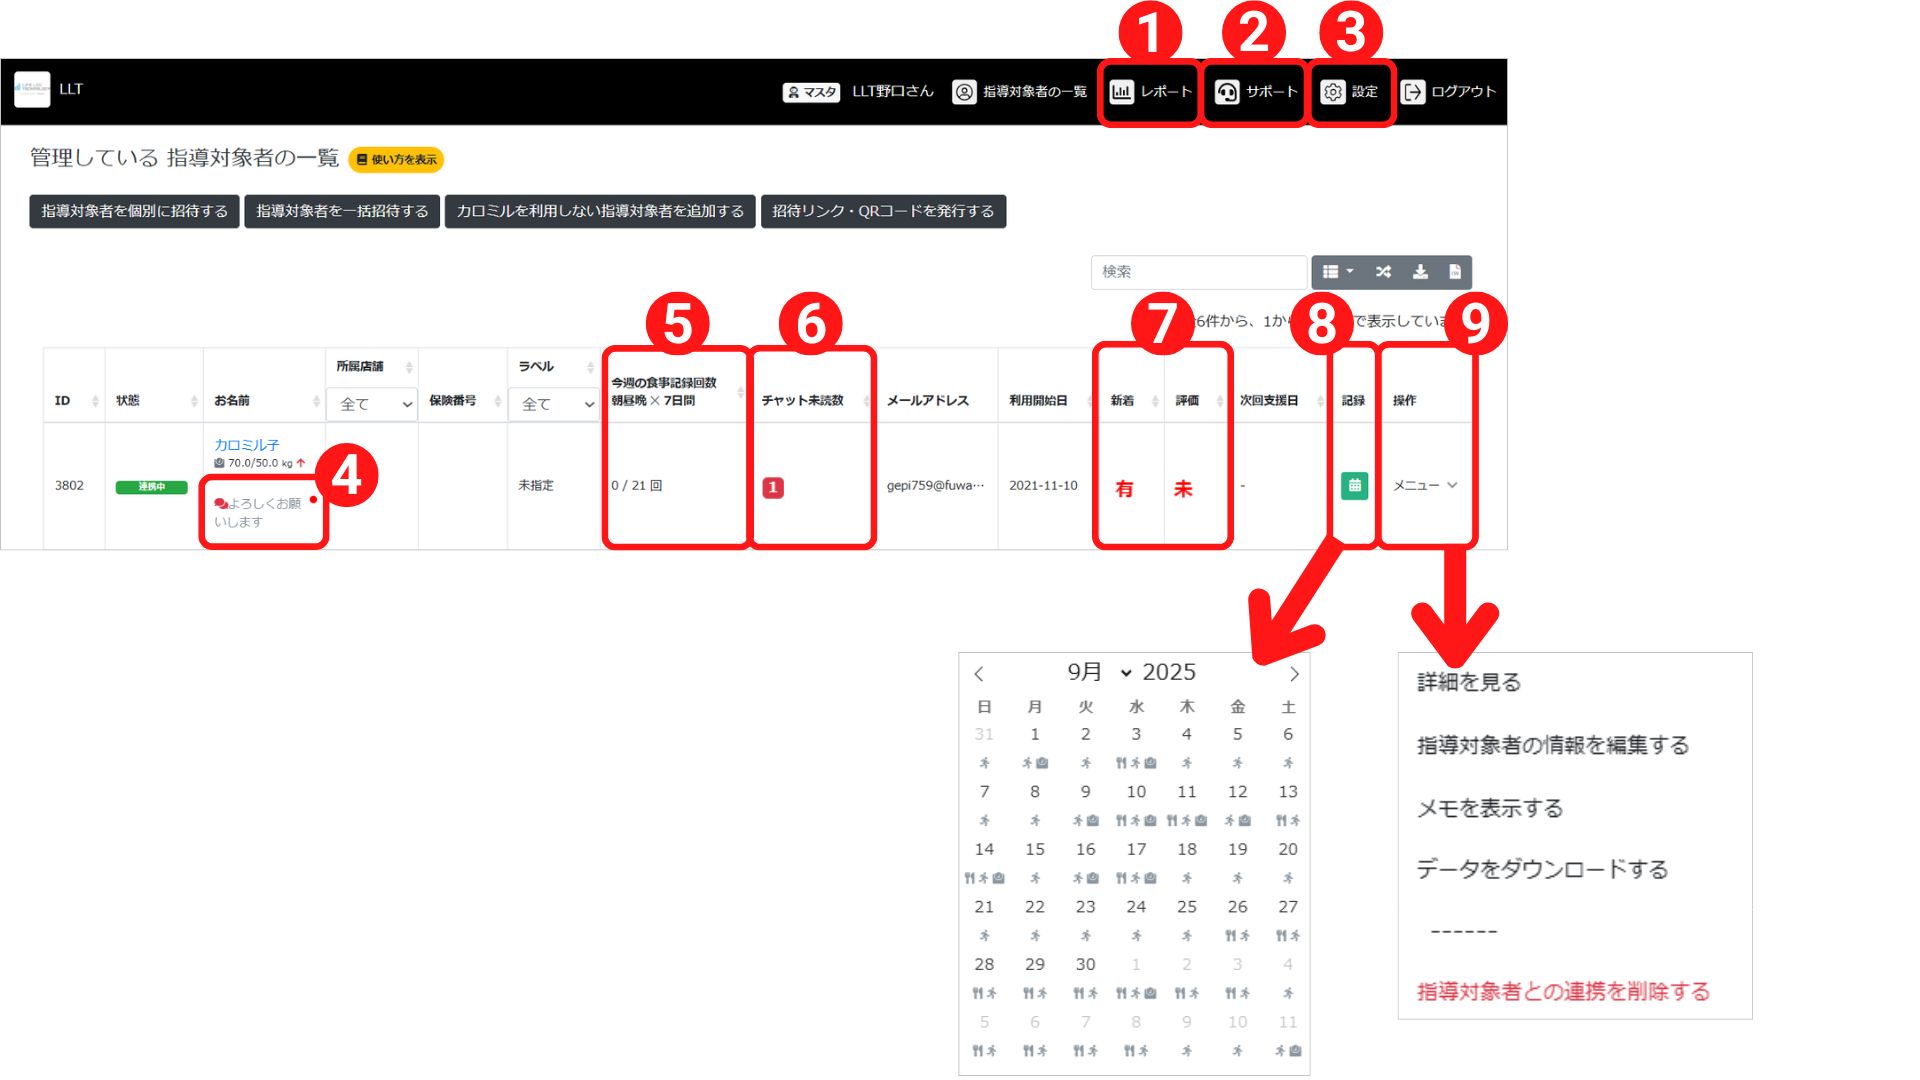Click record icons under September 26

coord(1237,936)
